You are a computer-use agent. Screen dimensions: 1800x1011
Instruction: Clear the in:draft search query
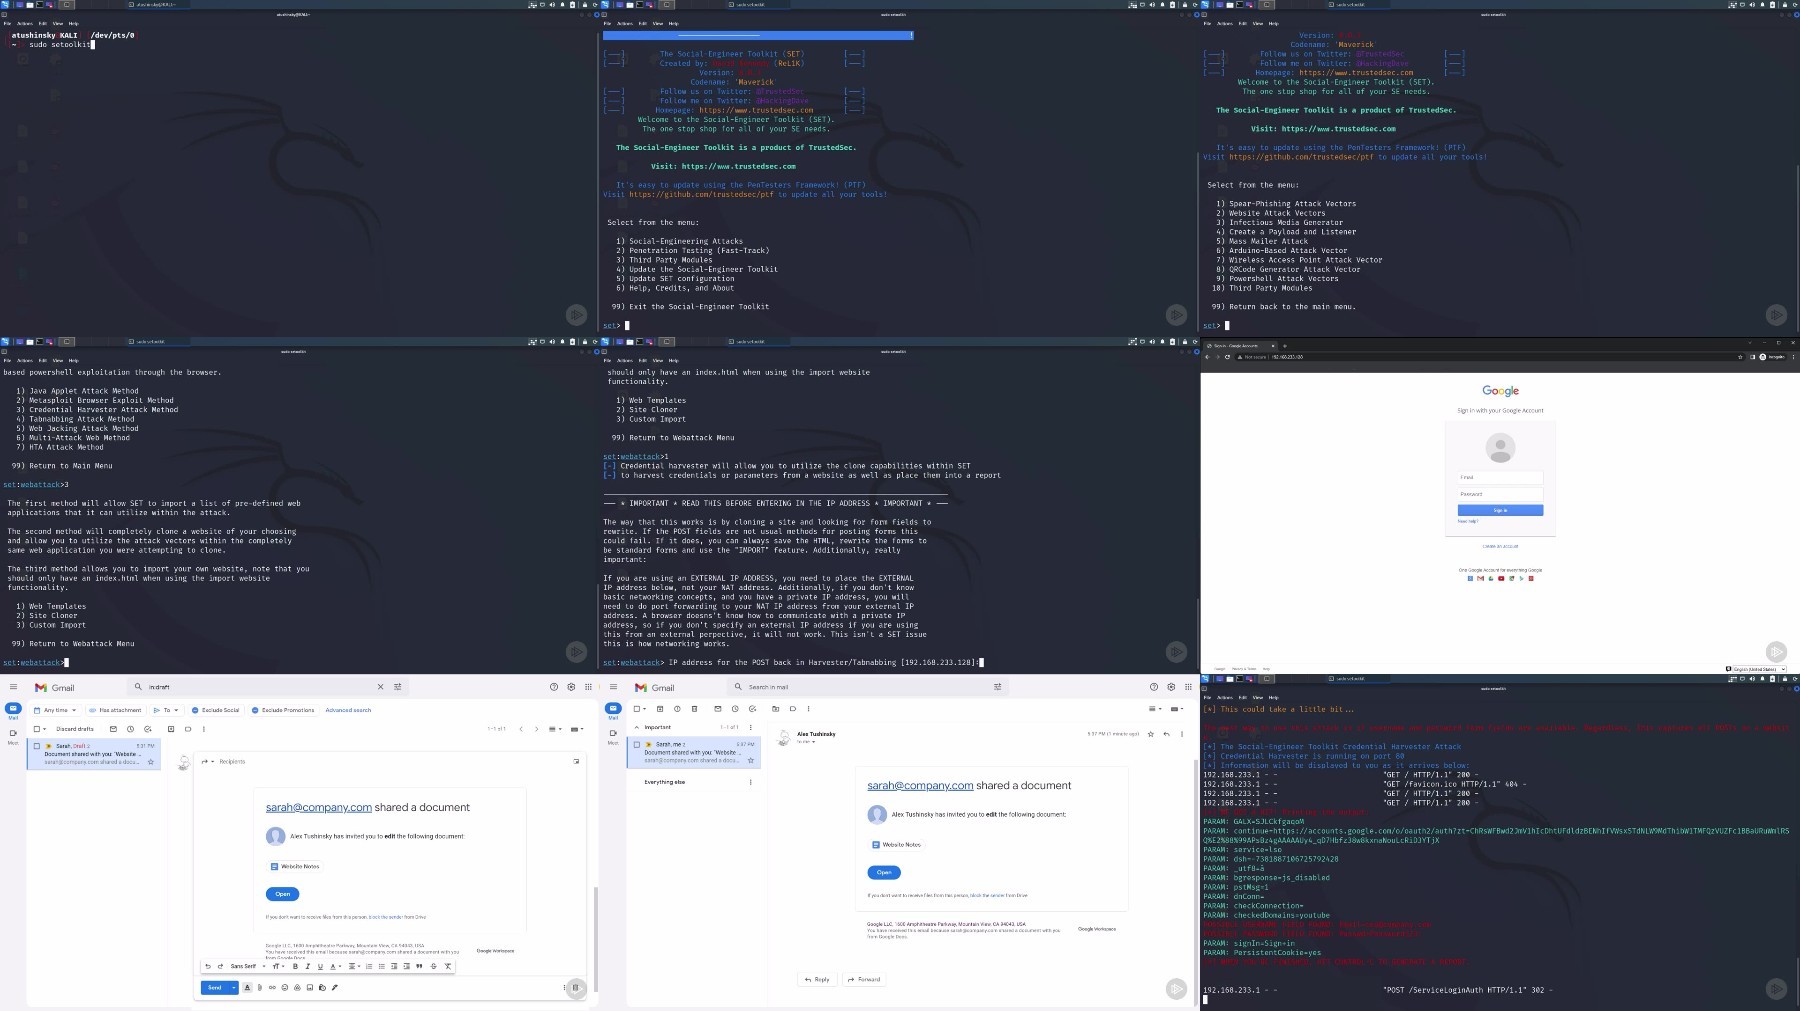point(380,687)
